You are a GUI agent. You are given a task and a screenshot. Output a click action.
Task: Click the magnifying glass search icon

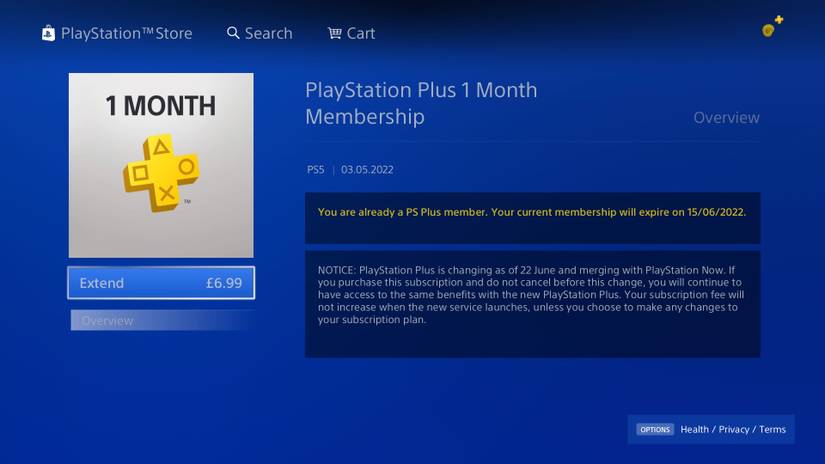tap(233, 33)
